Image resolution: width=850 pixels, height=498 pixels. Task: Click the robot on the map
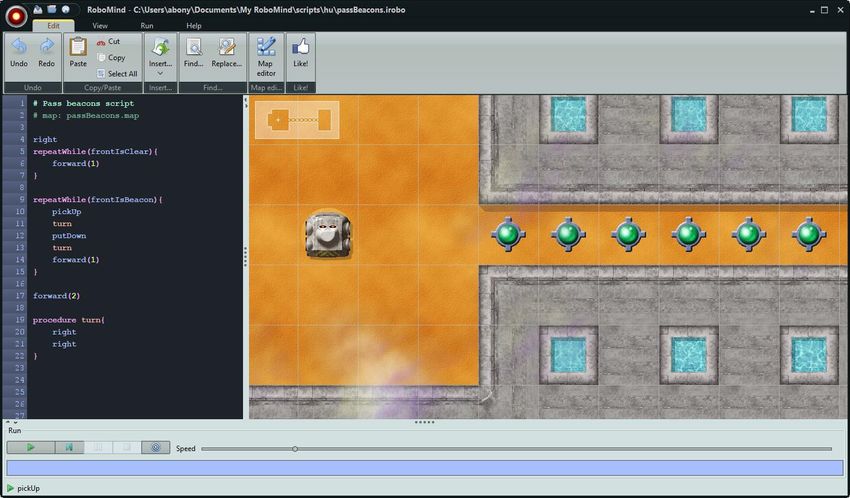coord(327,235)
